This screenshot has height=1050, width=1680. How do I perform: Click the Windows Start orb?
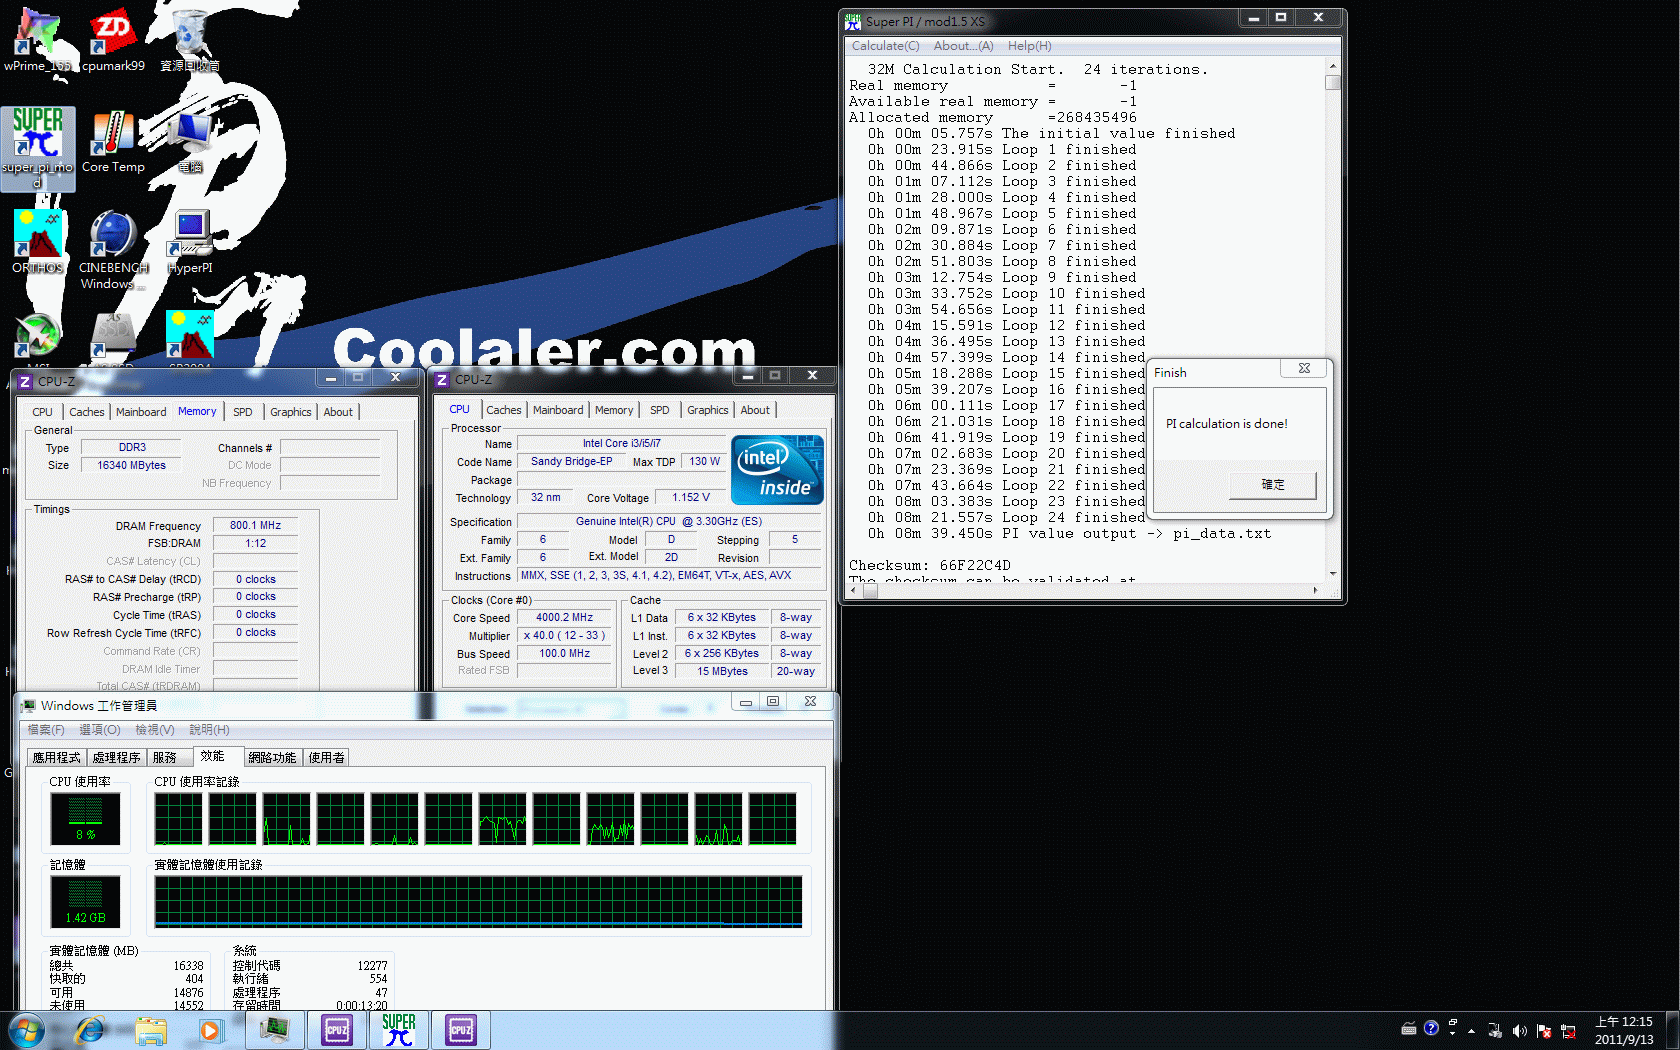tap(25, 1030)
